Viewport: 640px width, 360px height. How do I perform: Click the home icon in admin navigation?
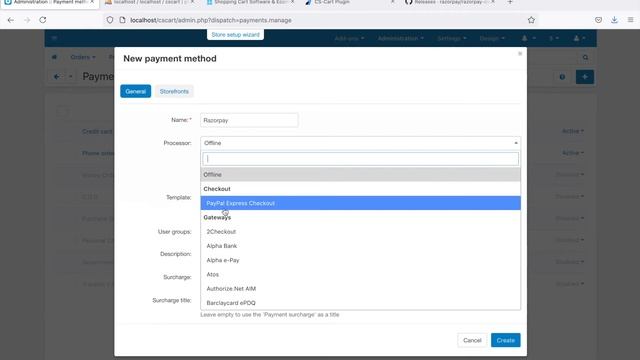coord(54,57)
